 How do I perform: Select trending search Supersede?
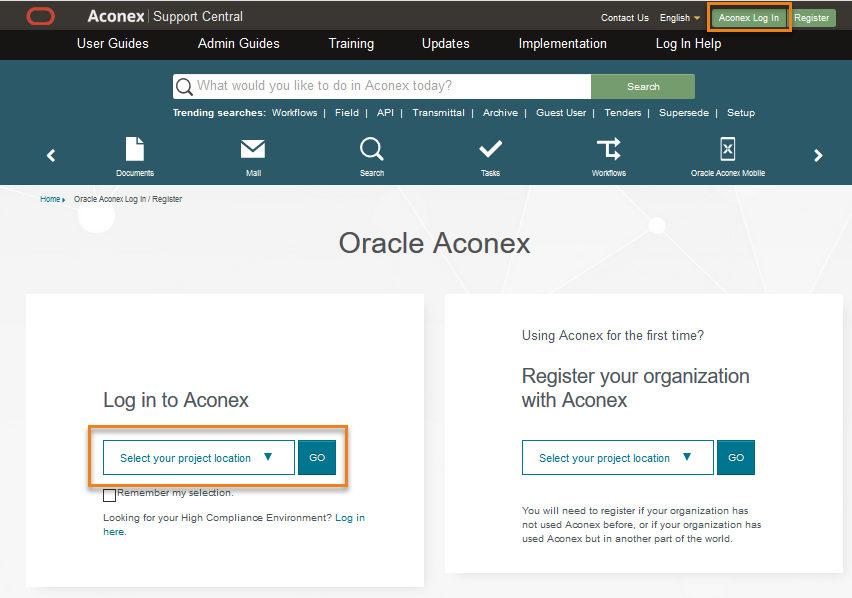(x=684, y=112)
